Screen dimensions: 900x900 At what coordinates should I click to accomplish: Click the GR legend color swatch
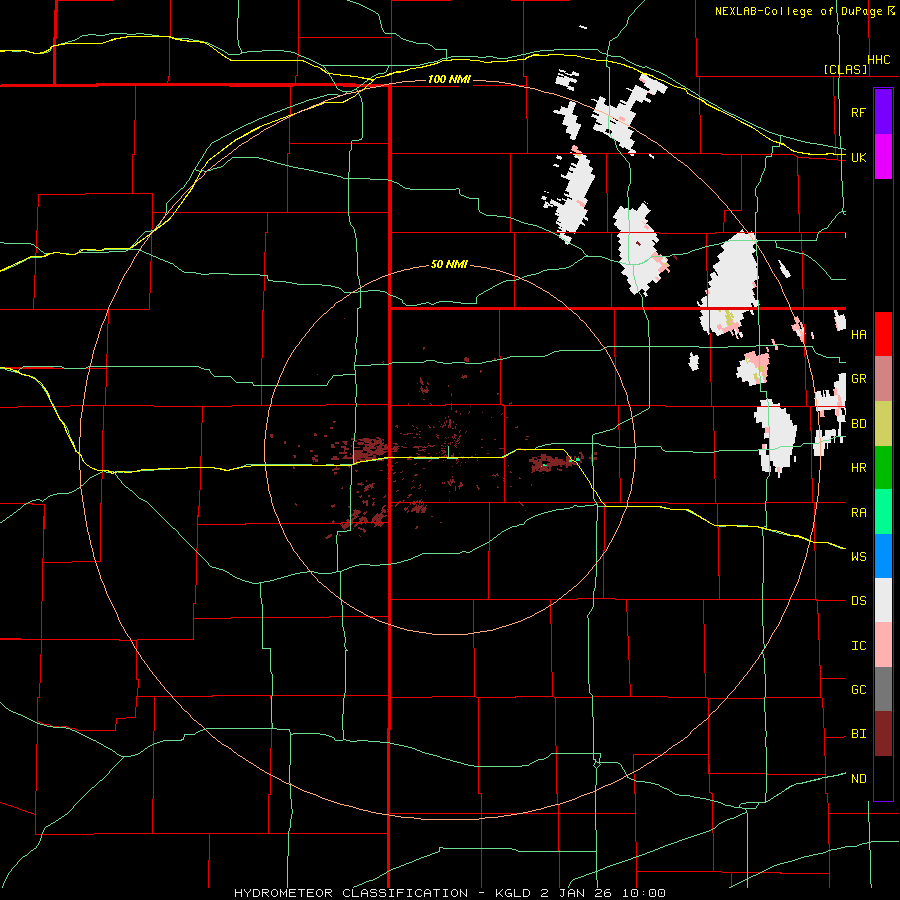883,378
